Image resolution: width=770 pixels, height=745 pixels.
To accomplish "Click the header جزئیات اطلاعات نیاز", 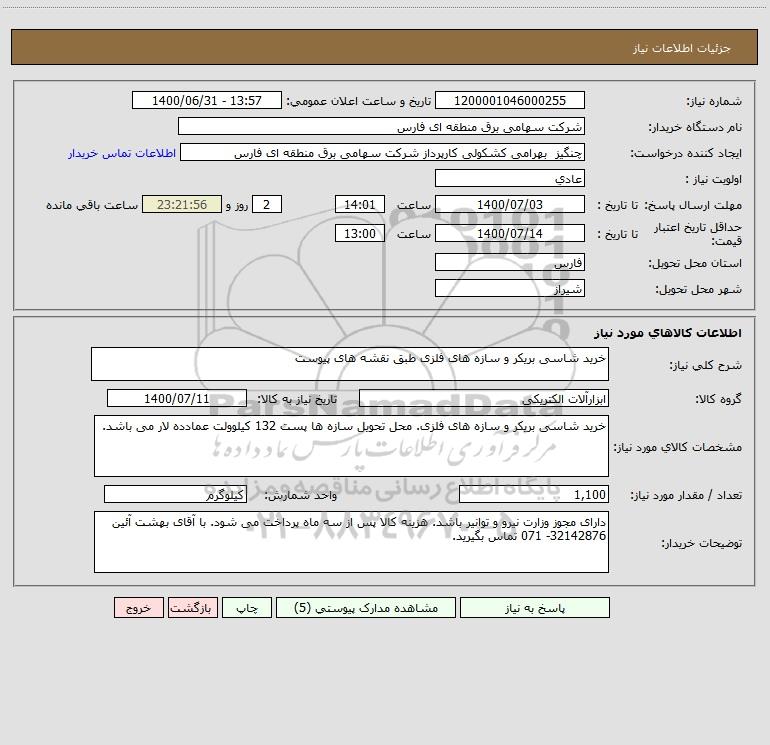I will click(x=681, y=48).
